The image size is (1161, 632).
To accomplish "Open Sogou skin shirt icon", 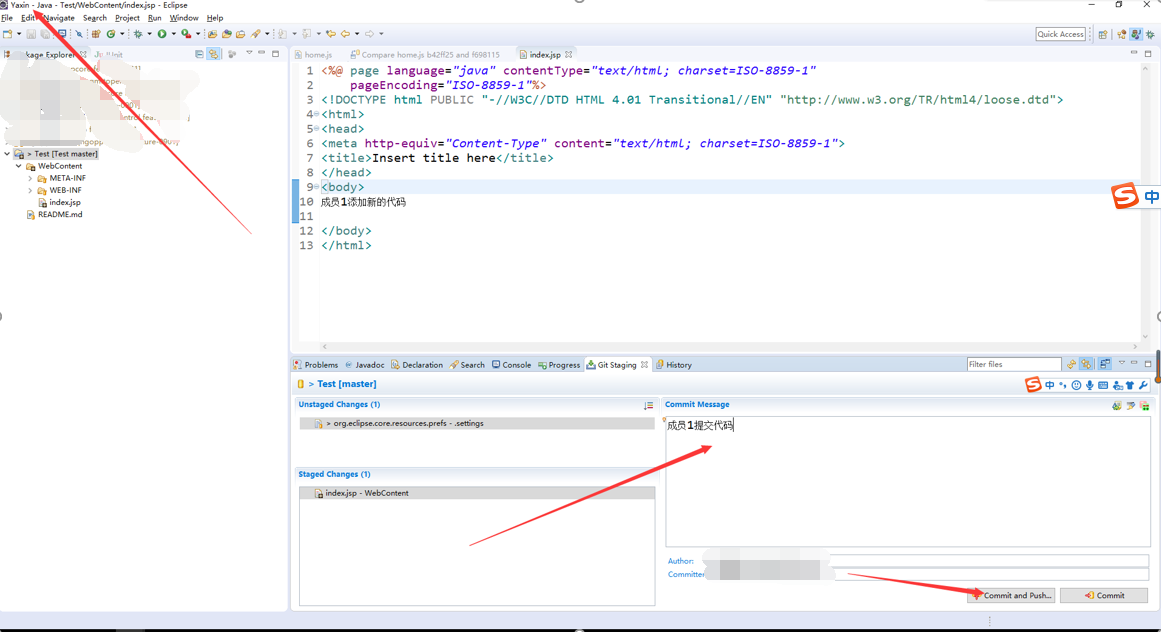I will tap(1130, 385).
